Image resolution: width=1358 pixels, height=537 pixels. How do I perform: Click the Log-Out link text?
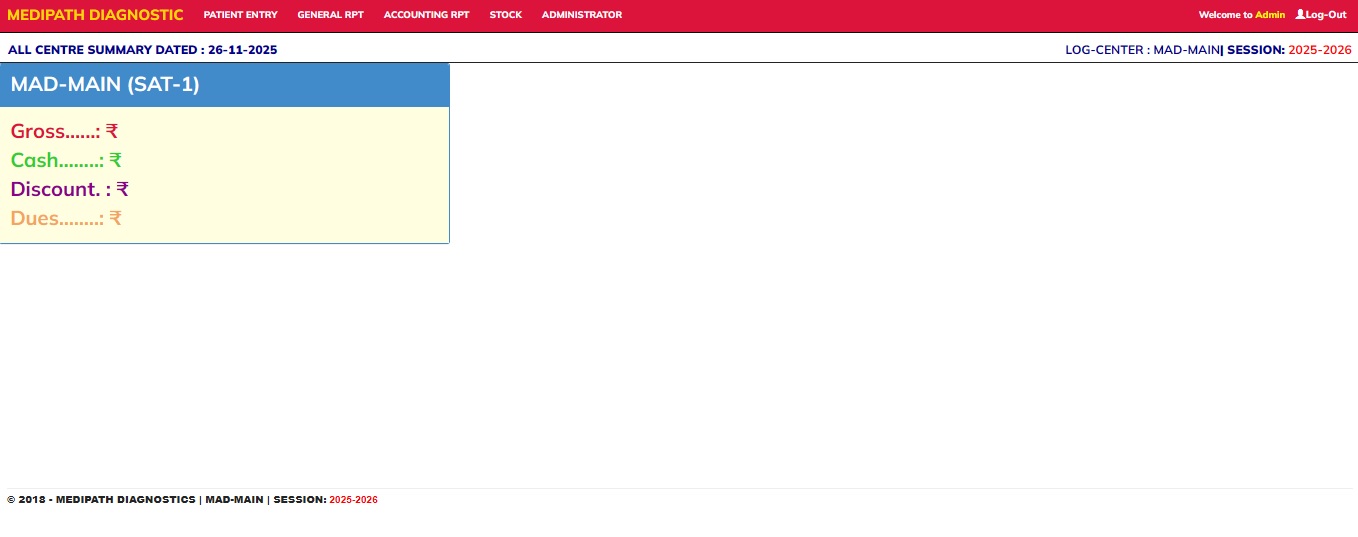click(x=1326, y=15)
